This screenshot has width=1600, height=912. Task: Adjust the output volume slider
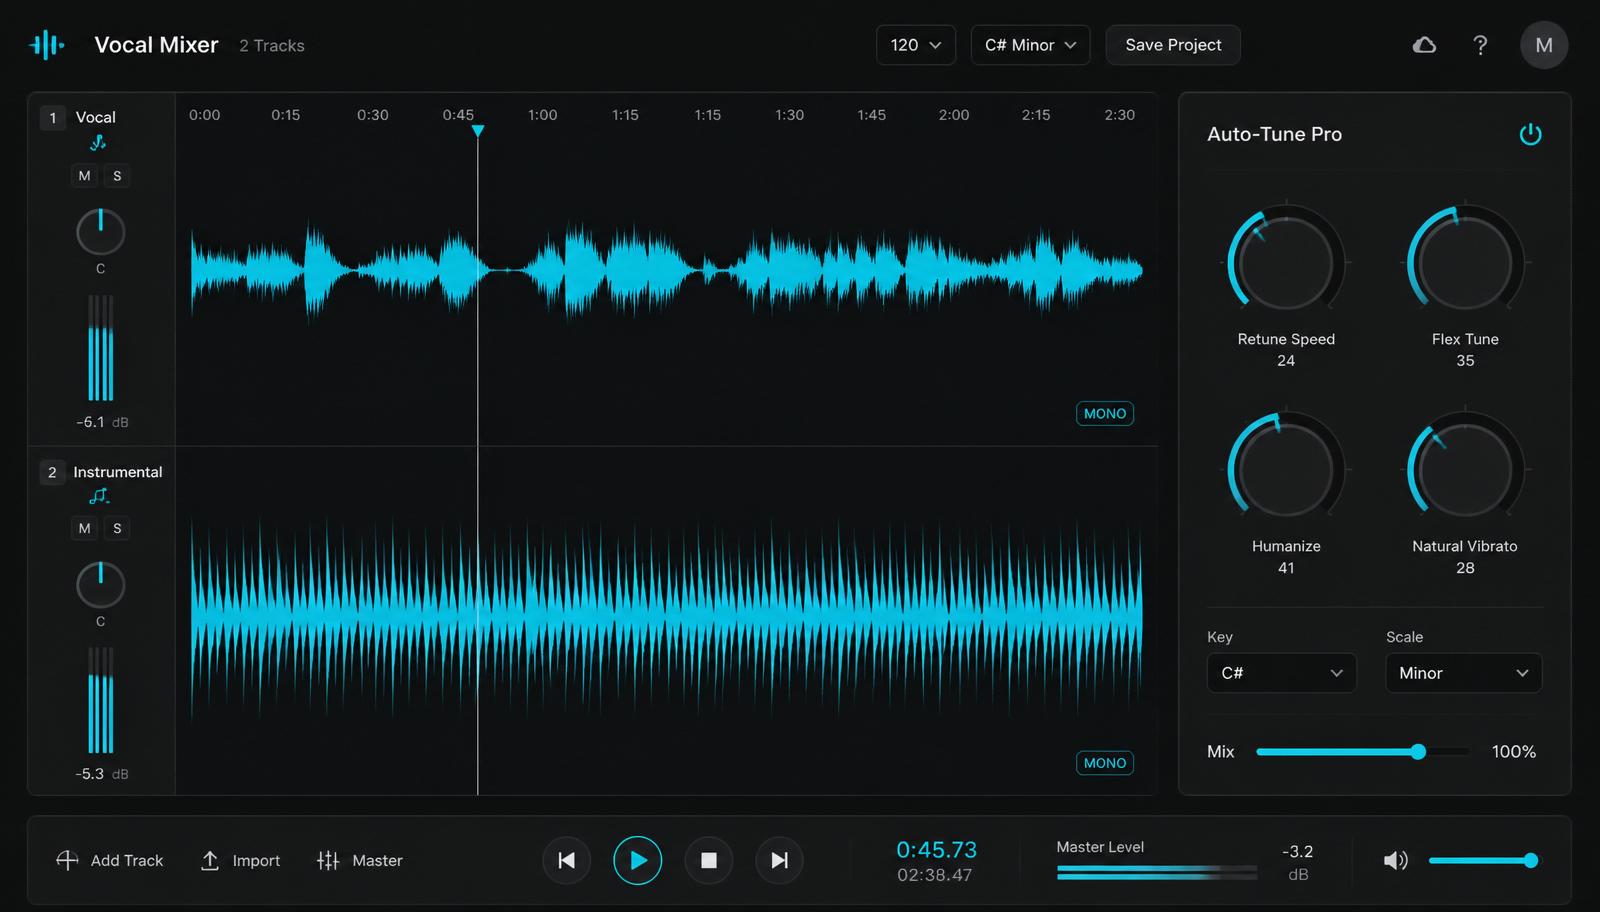tap(1483, 860)
